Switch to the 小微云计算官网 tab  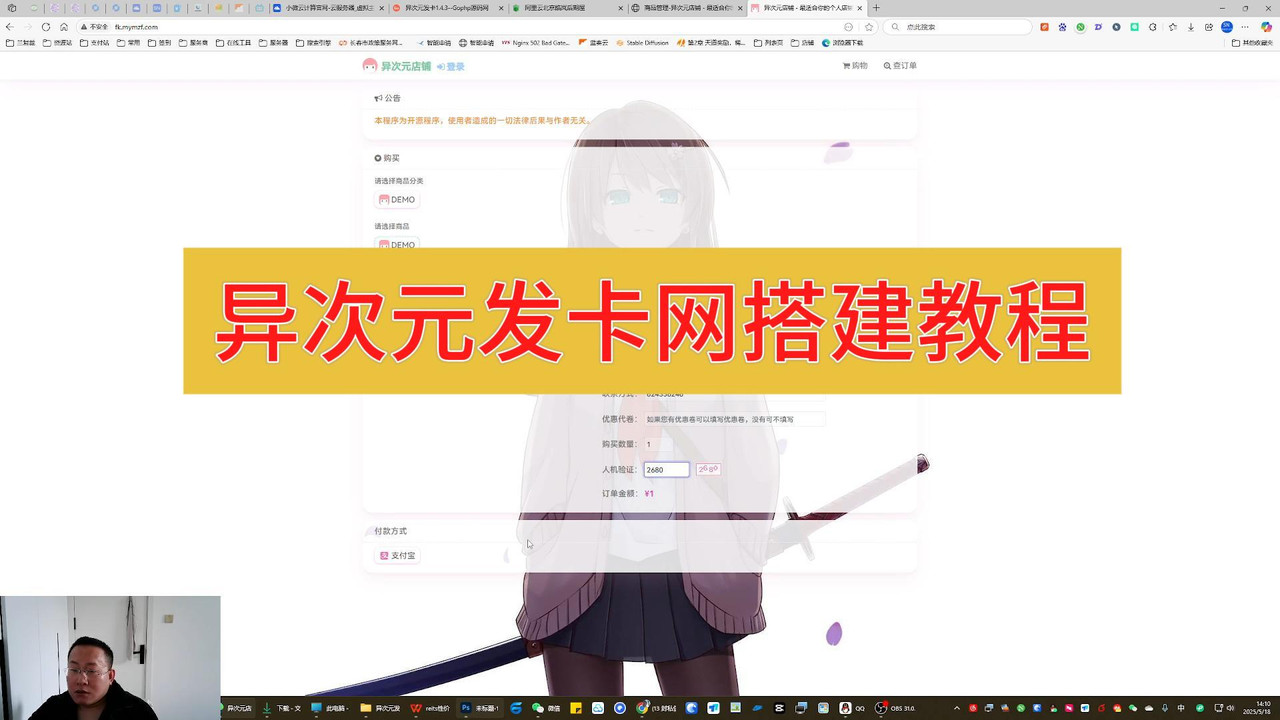pyautogui.click(x=327, y=8)
